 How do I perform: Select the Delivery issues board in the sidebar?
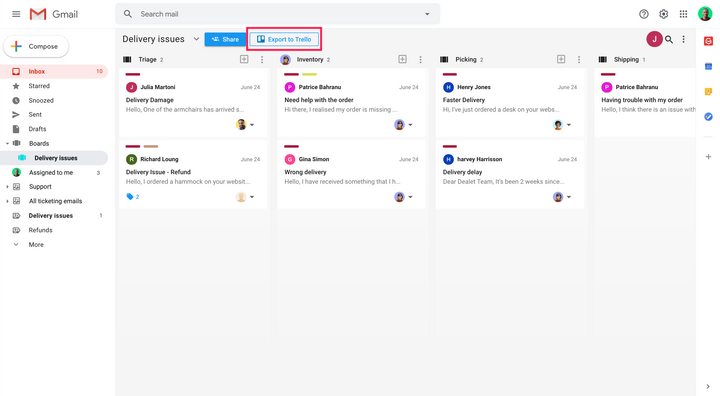click(x=54, y=158)
